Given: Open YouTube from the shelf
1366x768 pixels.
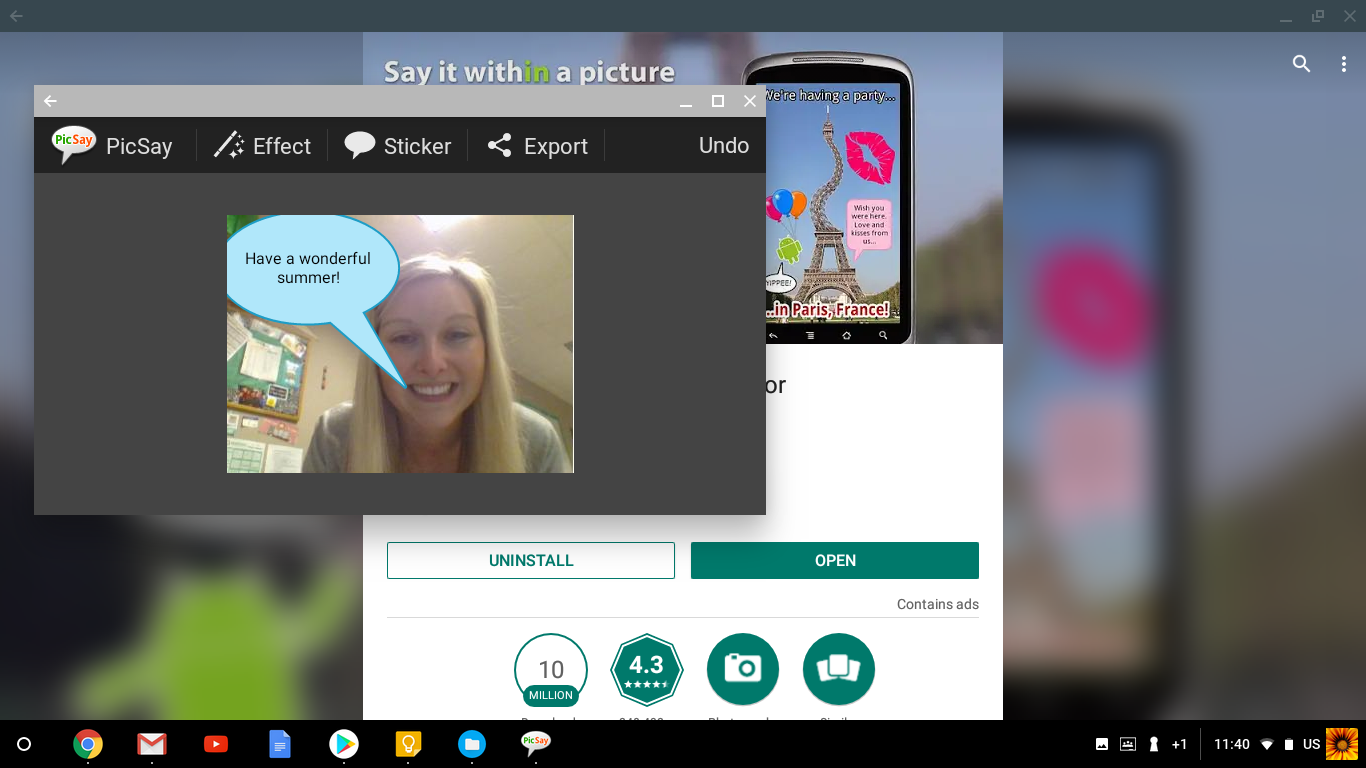Looking at the screenshot, I should pyautogui.click(x=216, y=744).
